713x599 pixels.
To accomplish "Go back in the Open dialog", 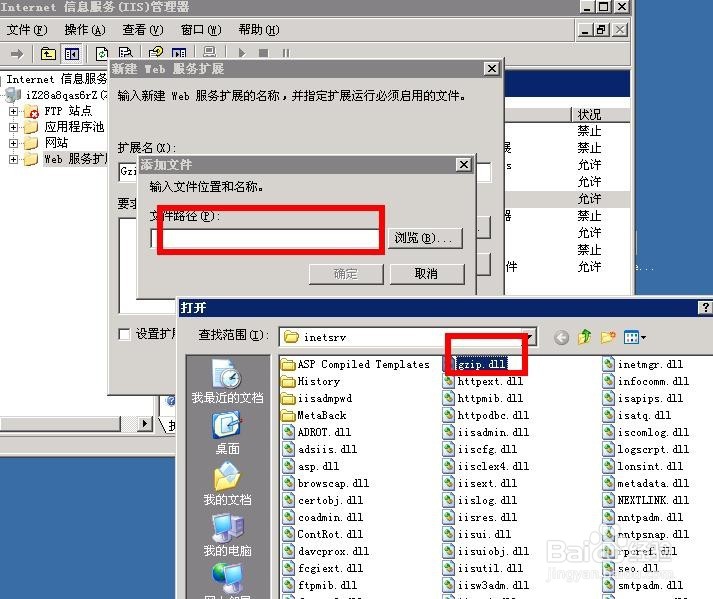I will (x=562, y=337).
